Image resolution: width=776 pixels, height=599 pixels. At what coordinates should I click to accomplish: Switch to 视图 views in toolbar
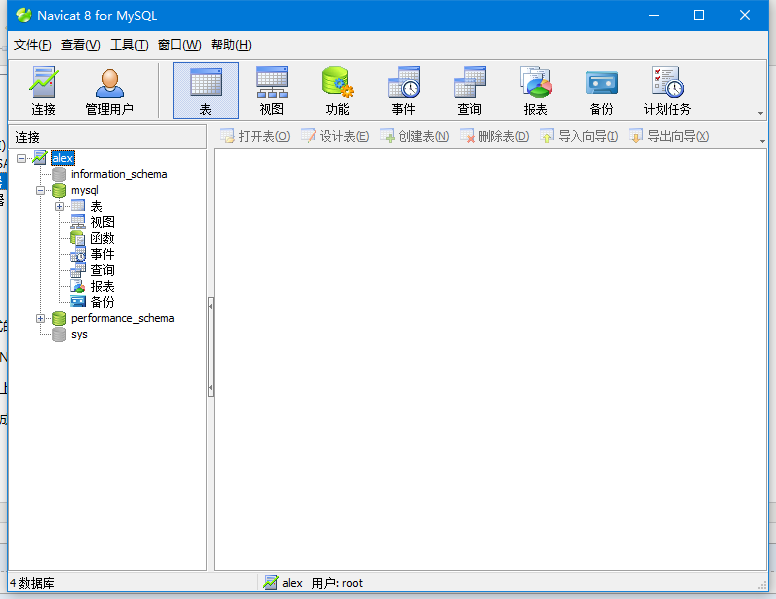click(272, 91)
